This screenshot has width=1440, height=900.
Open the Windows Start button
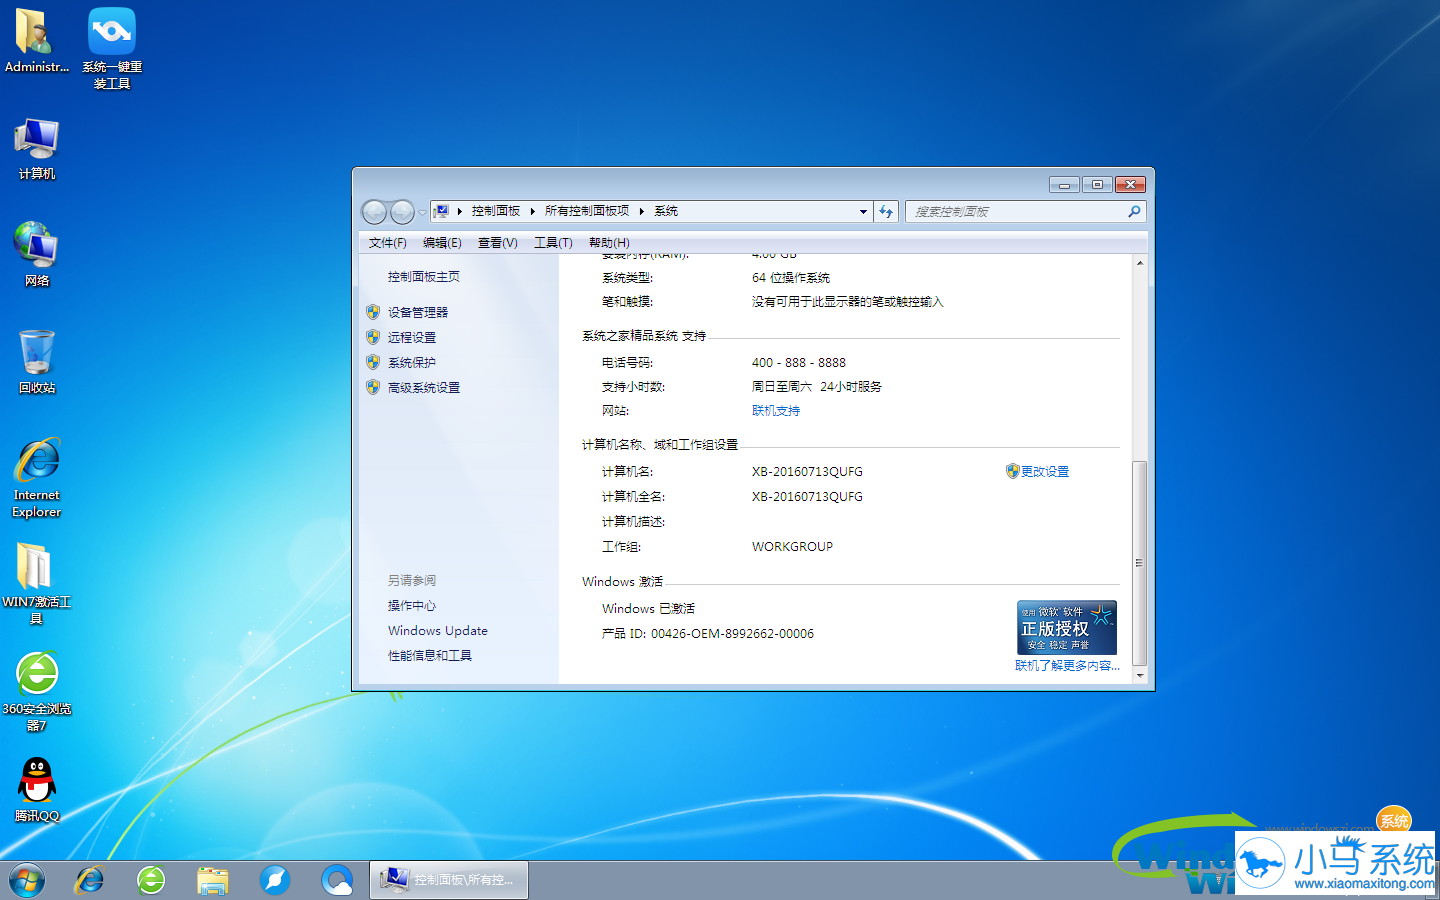pos(27,880)
